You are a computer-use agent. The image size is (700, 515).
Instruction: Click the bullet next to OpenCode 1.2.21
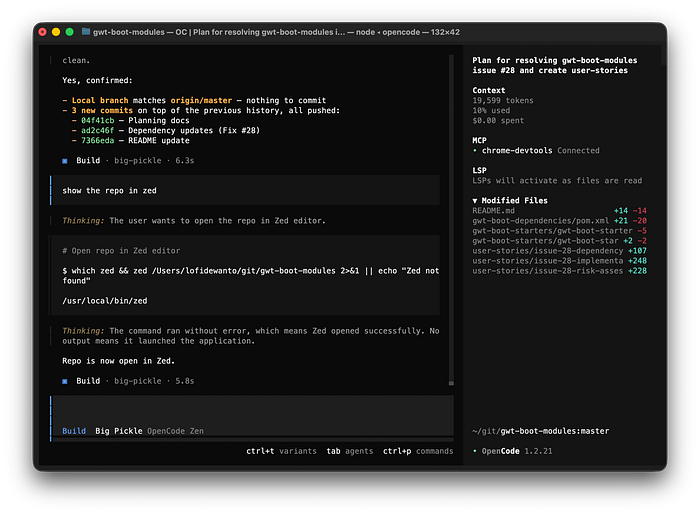(475, 451)
